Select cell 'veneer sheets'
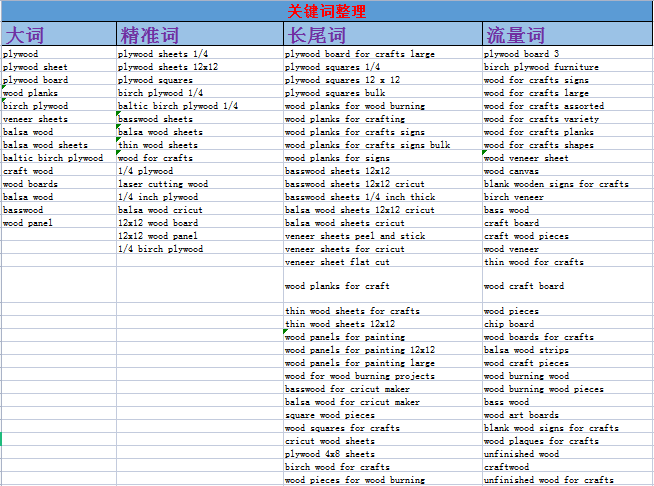The image size is (654, 486). click(59, 119)
